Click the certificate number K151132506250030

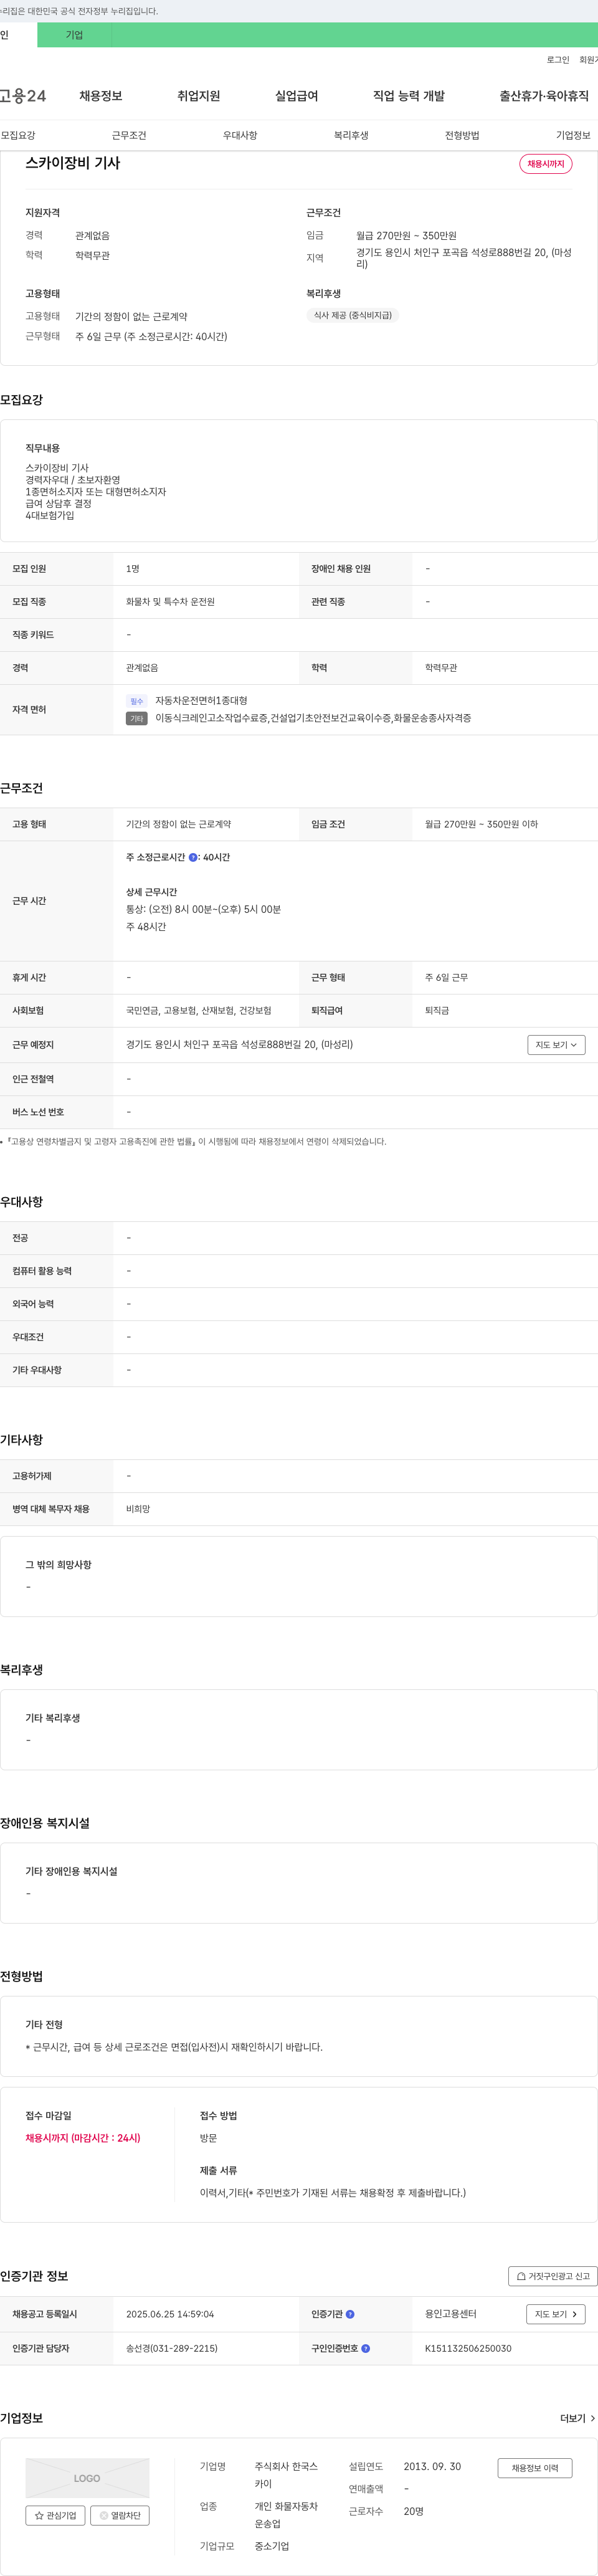click(468, 2348)
